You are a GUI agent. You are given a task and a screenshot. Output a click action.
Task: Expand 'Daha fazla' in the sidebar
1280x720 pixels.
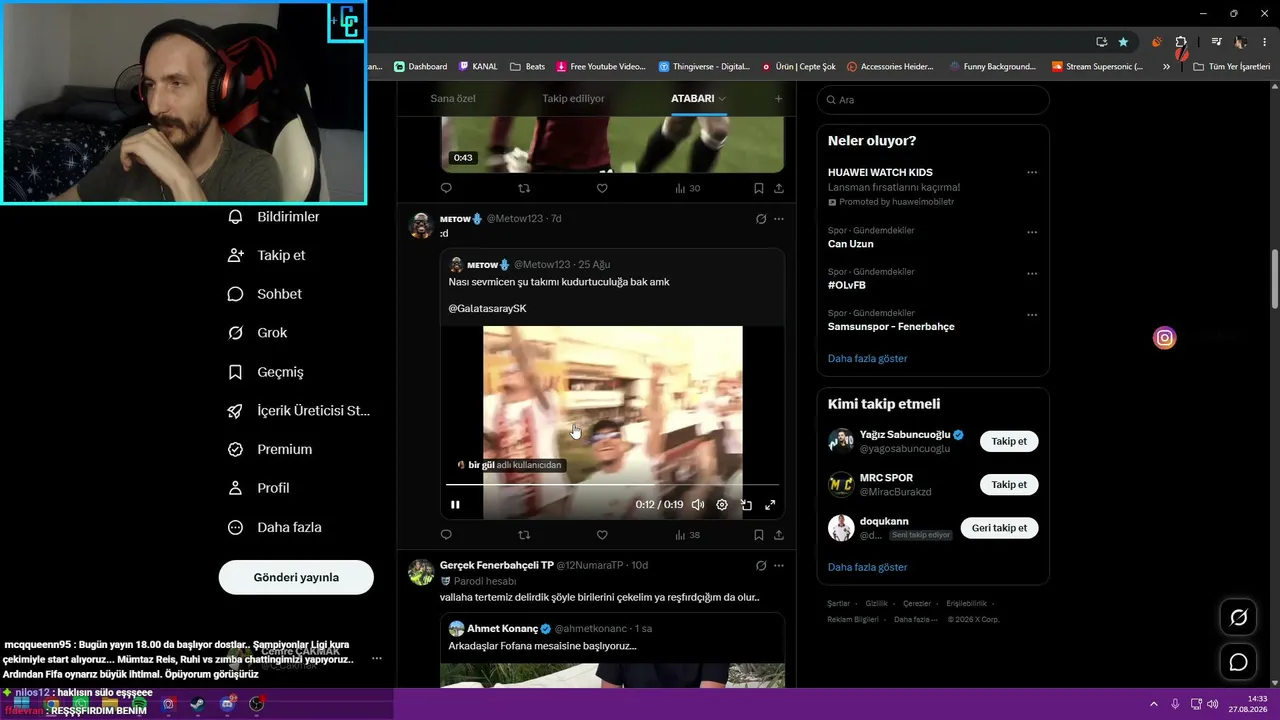(275, 527)
